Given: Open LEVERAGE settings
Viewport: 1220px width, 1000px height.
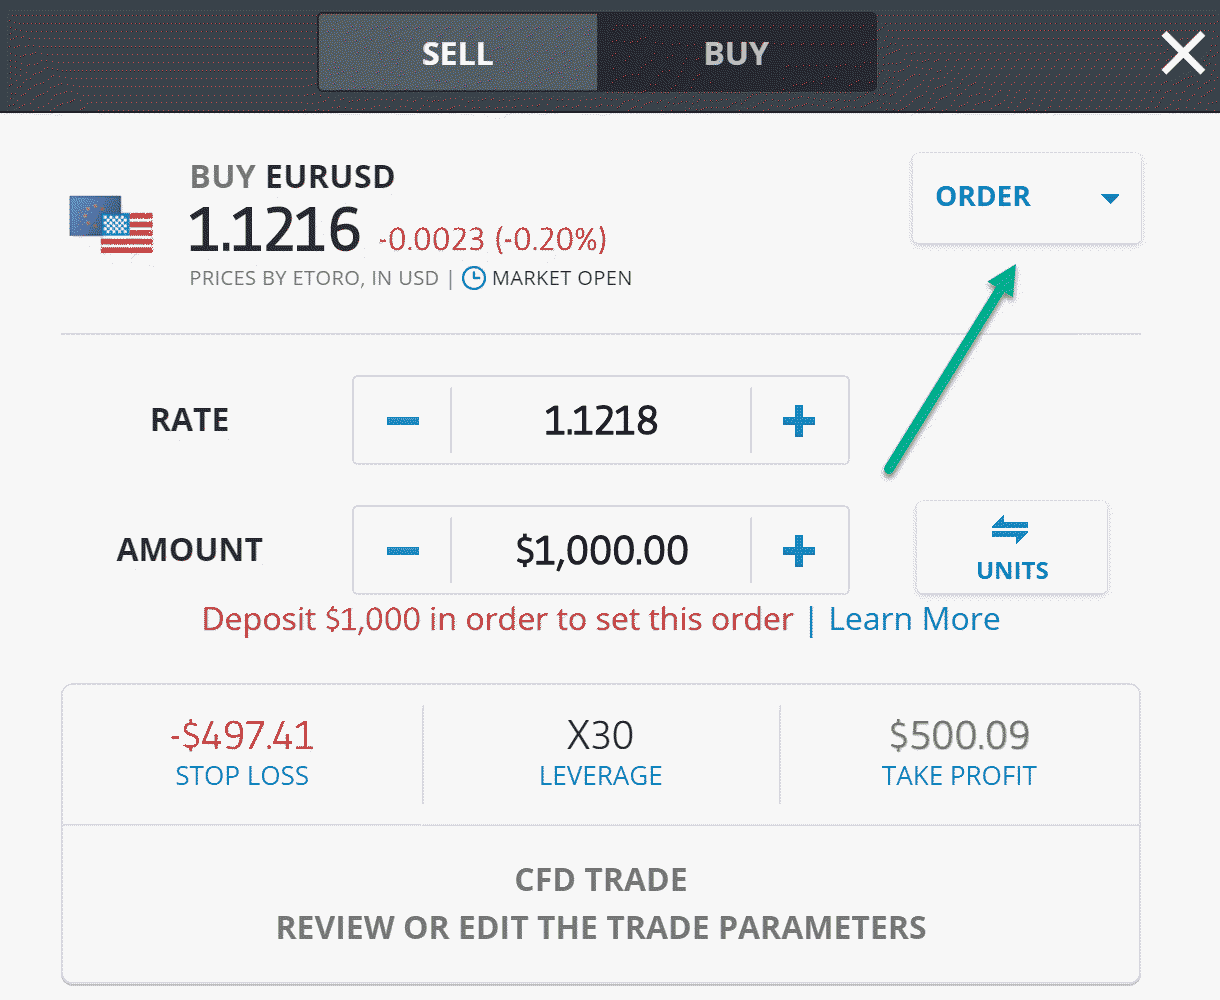Looking at the screenshot, I should point(601,754).
